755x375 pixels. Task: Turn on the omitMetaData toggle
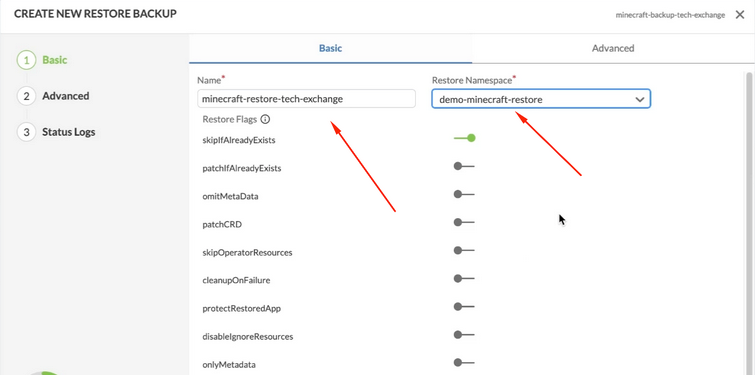[x=464, y=194]
